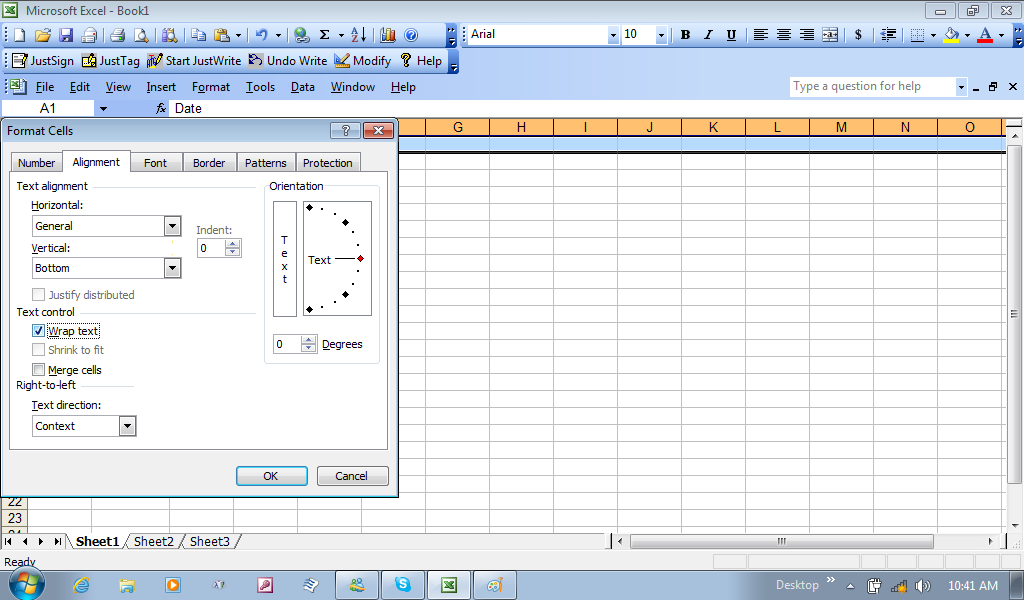Cancel the Format Cells dialog

pos(352,476)
